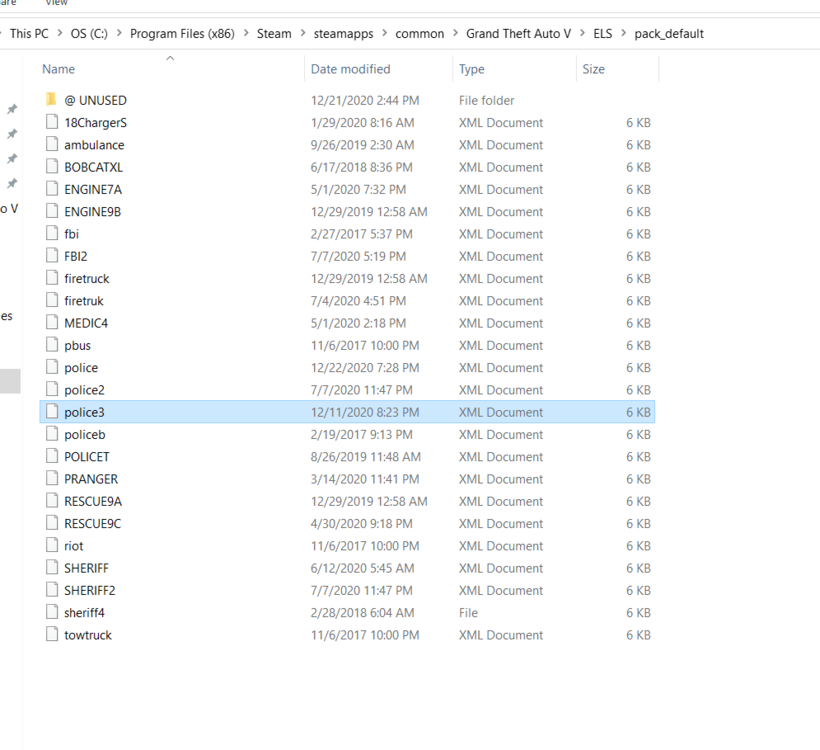The image size is (820, 750).
Task: Select the PRANGER file name
Action: coord(91,479)
